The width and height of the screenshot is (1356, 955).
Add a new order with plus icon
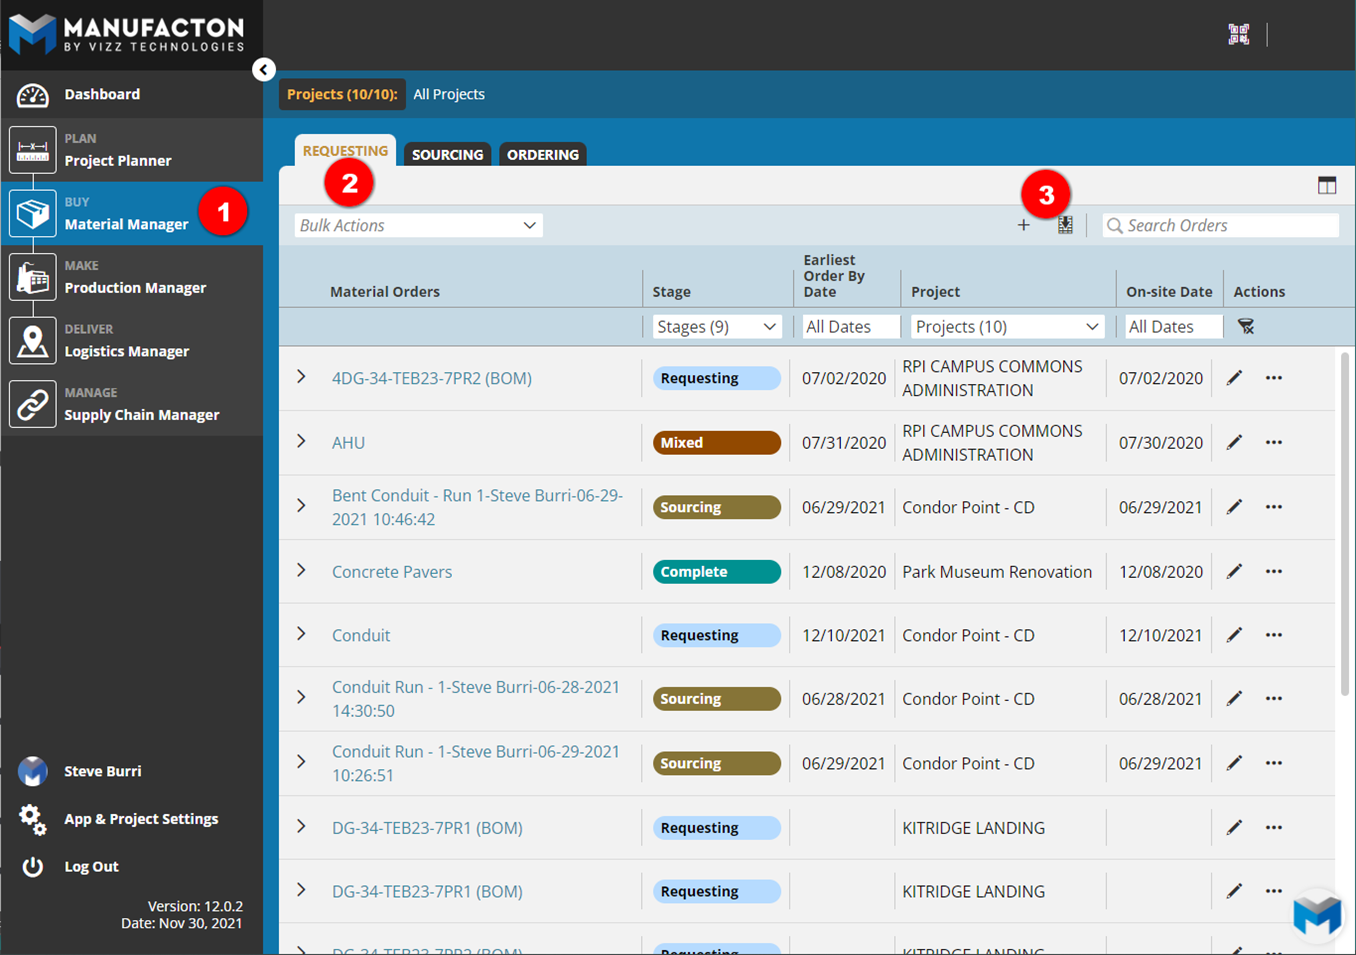point(1023,226)
